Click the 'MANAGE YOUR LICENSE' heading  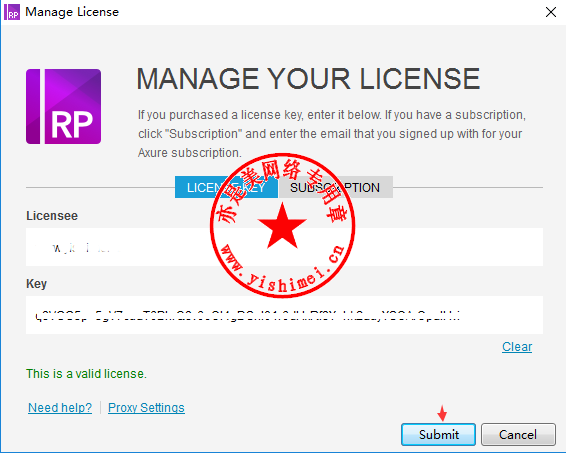click(x=308, y=78)
